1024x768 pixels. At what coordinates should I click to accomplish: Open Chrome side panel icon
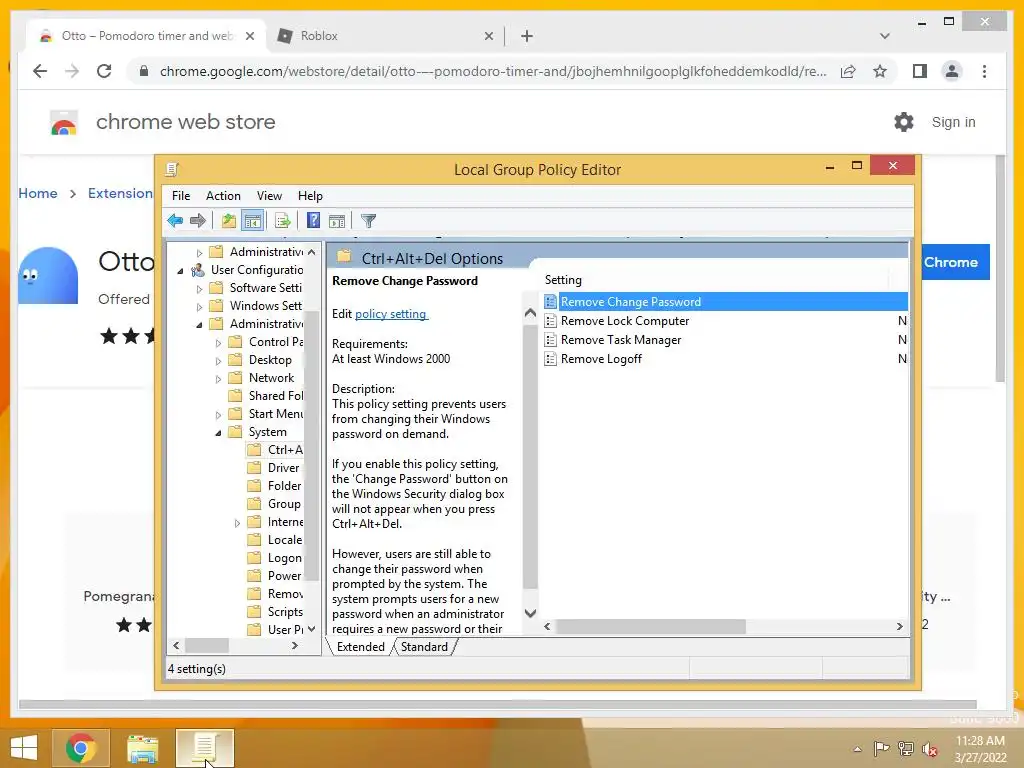pos(920,71)
